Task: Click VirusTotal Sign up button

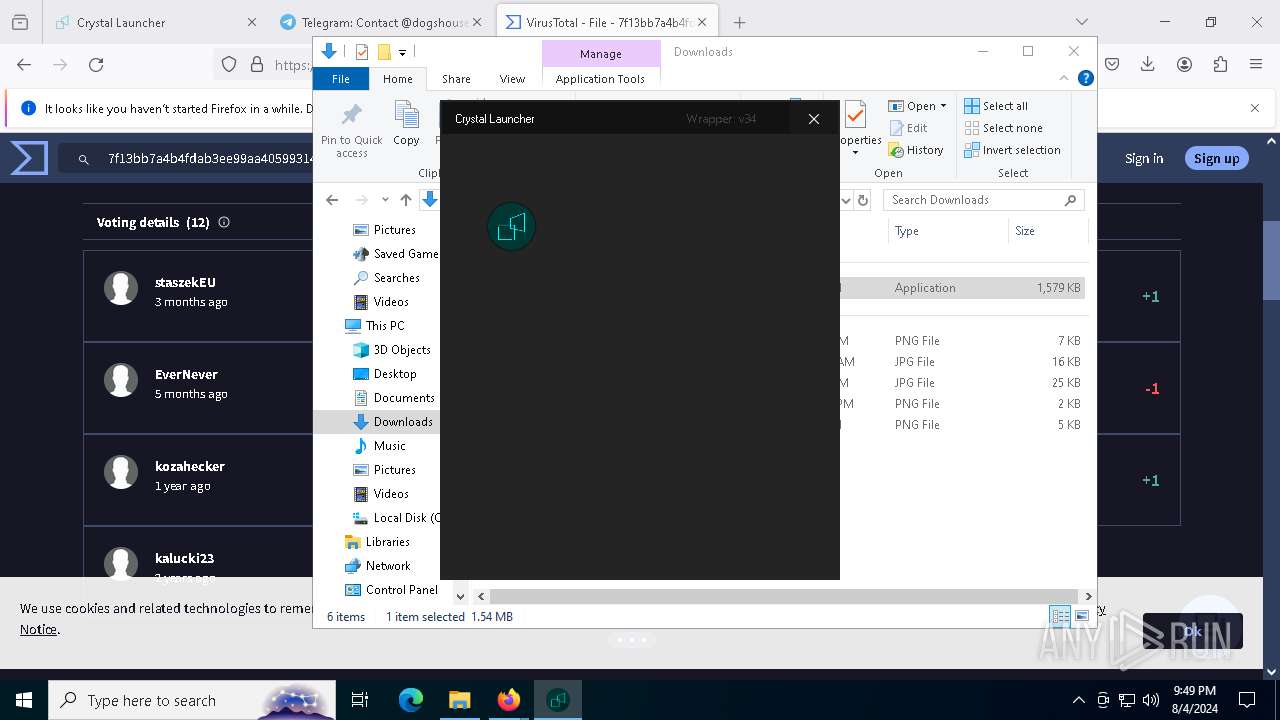Action: [1216, 158]
